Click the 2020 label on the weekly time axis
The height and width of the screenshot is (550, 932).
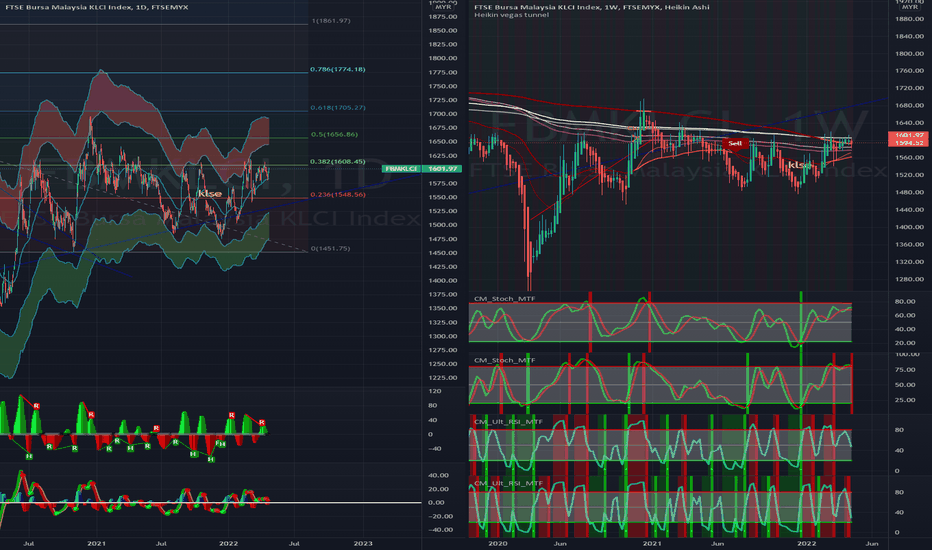[x=498, y=543]
